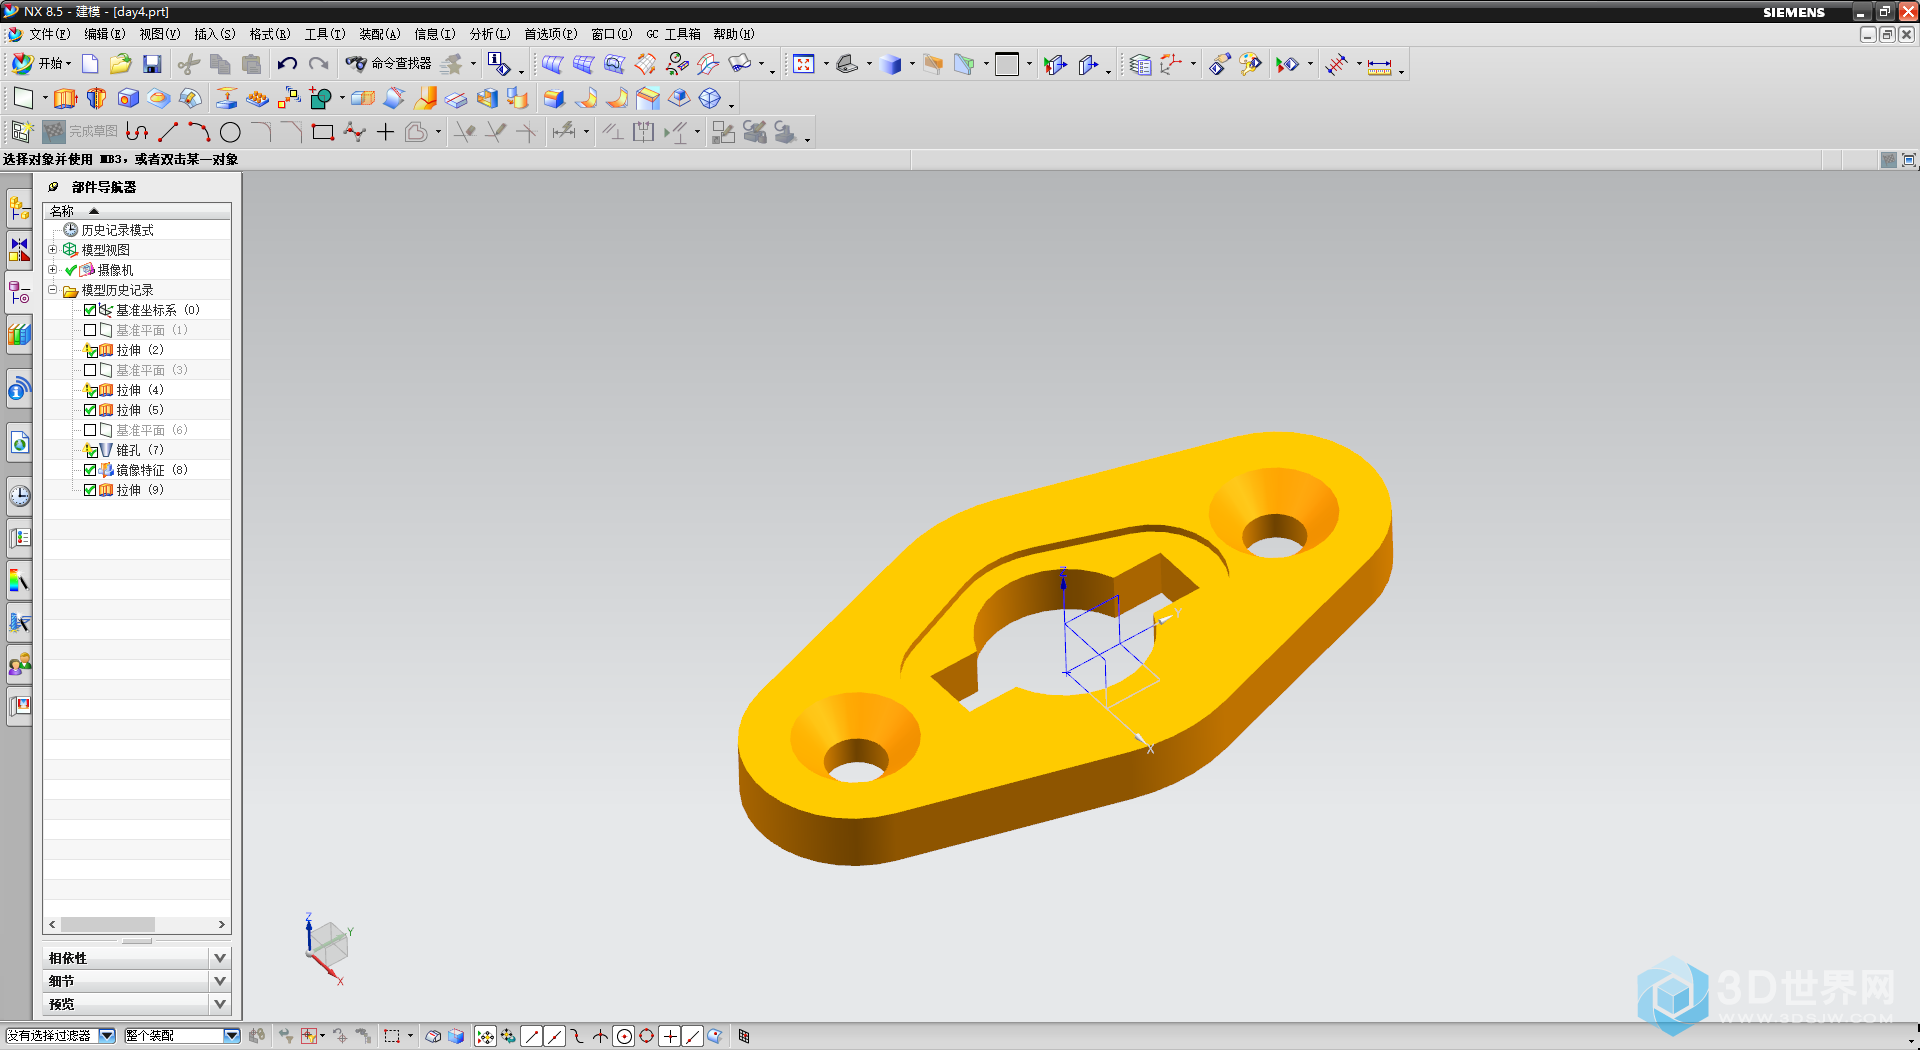Select the Revolve tool icon
Image resolution: width=1920 pixels, height=1050 pixels.
coord(96,98)
